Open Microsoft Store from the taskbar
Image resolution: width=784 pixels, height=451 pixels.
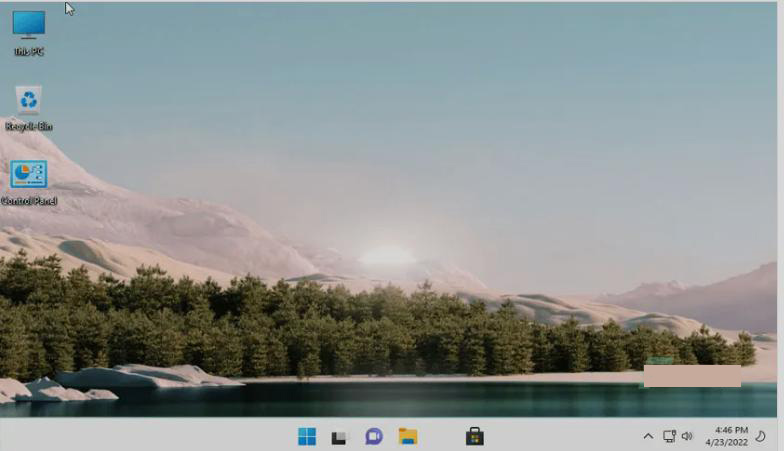(474, 436)
